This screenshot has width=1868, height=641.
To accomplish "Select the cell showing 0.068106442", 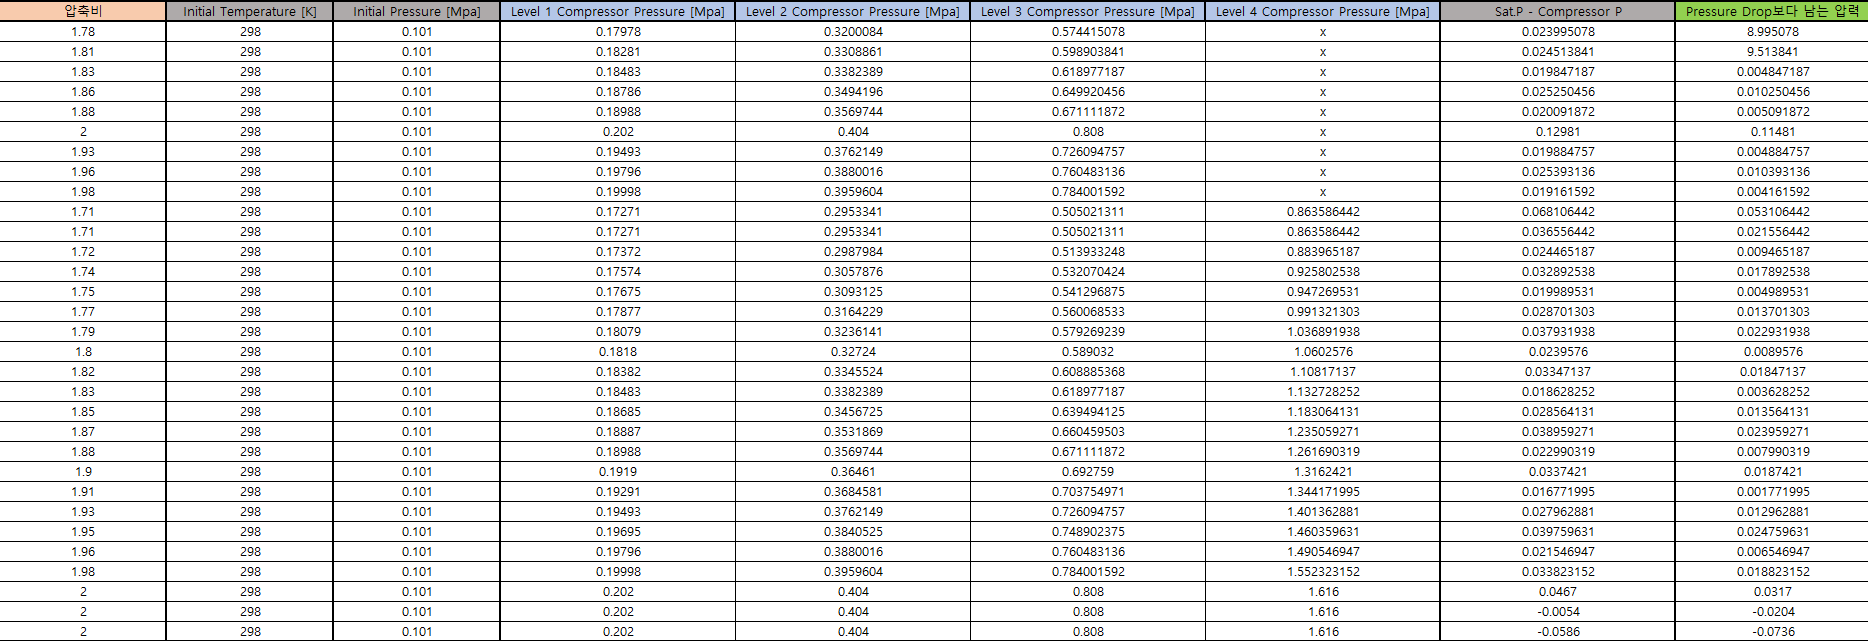I will click(x=1558, y=211).
